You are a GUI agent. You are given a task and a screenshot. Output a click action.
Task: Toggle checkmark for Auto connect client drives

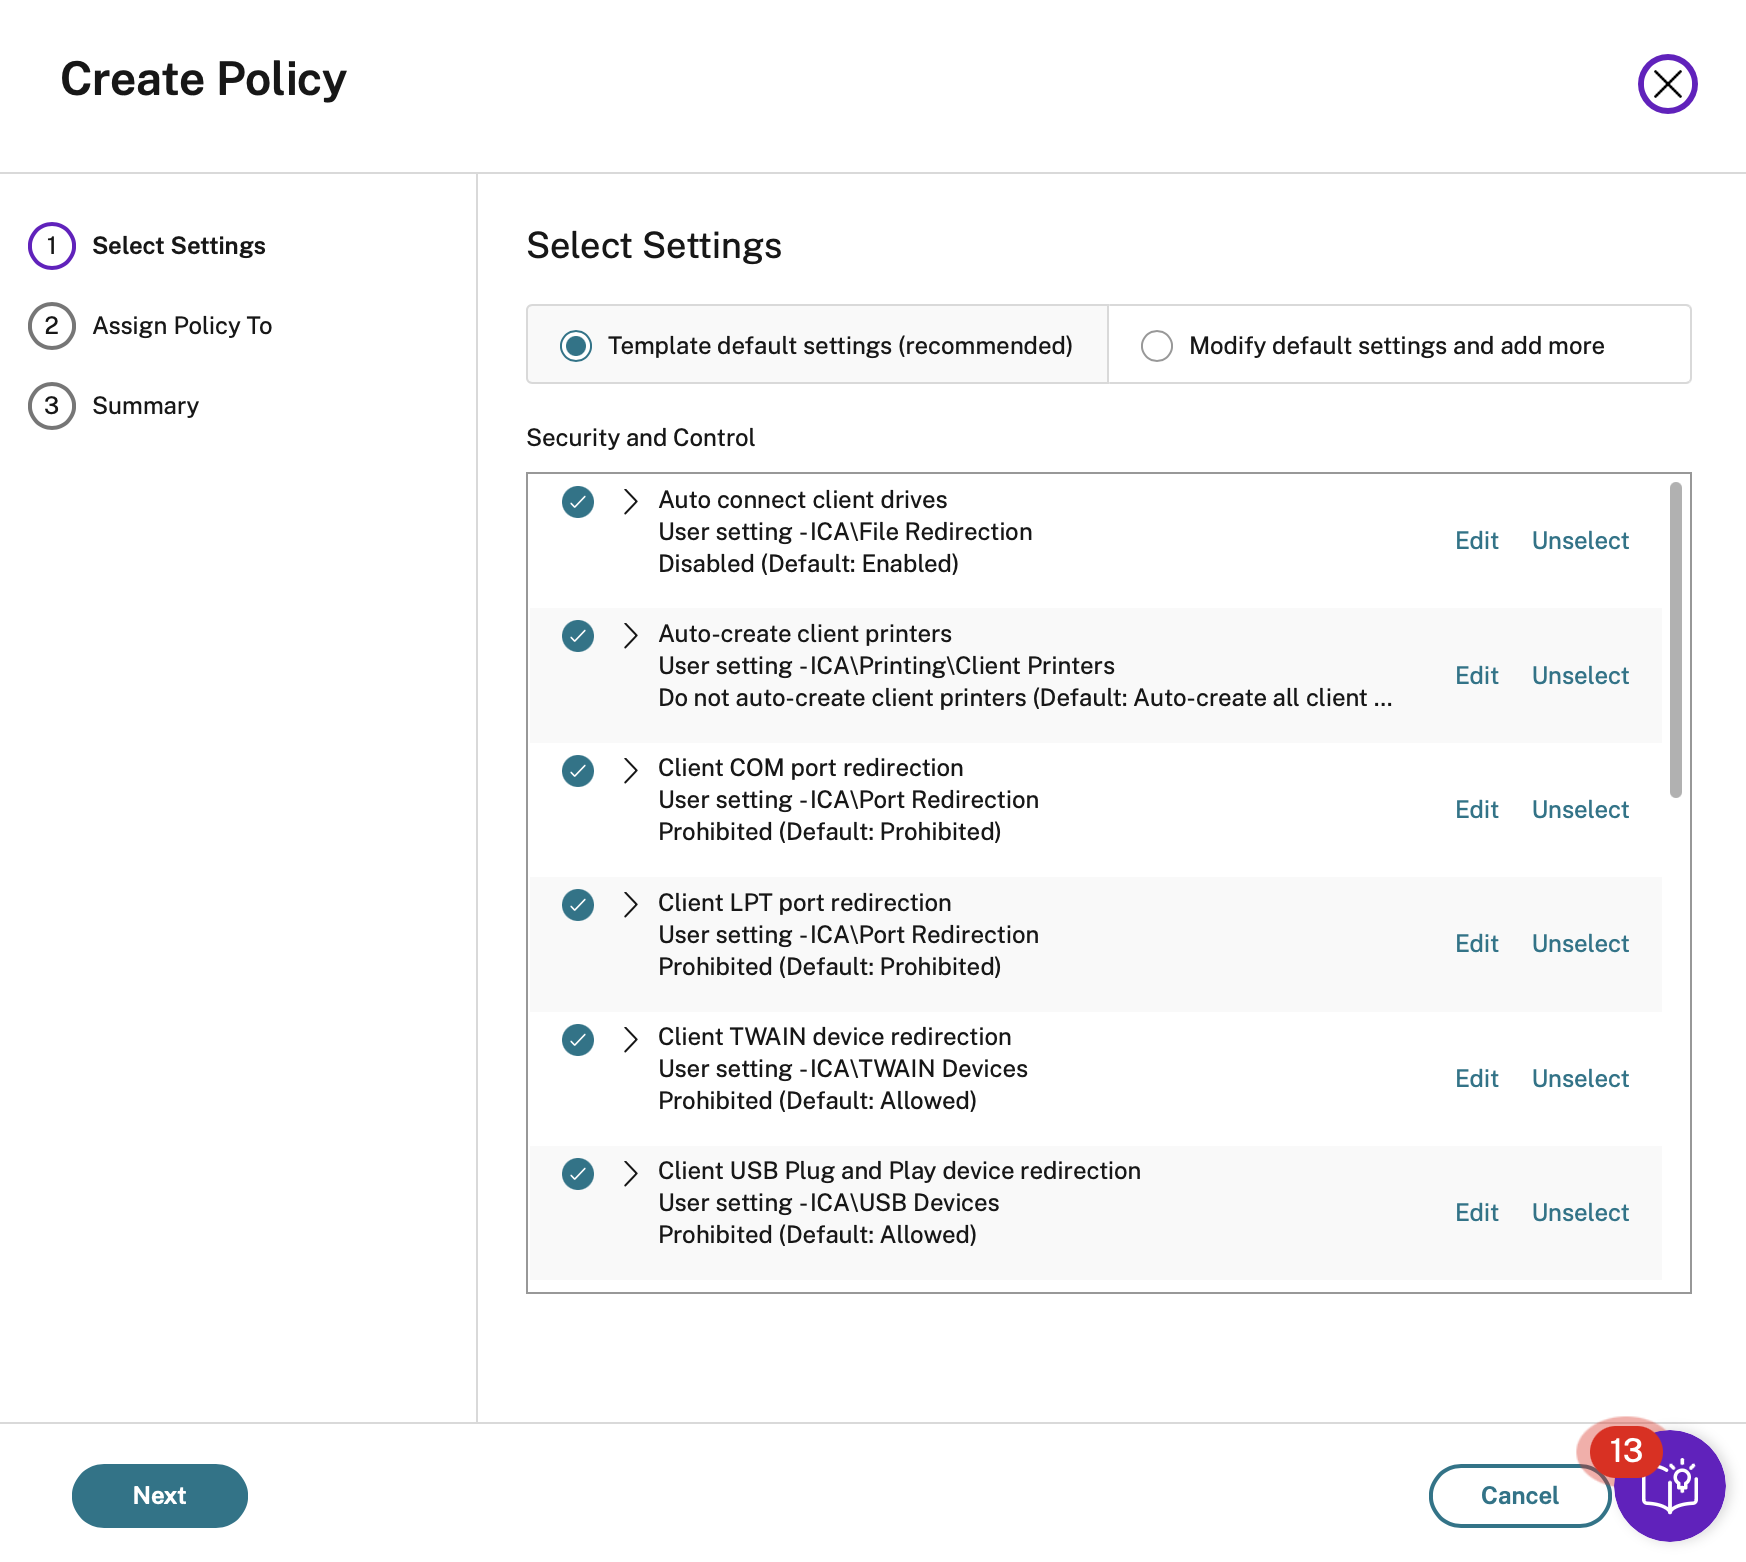578,501
